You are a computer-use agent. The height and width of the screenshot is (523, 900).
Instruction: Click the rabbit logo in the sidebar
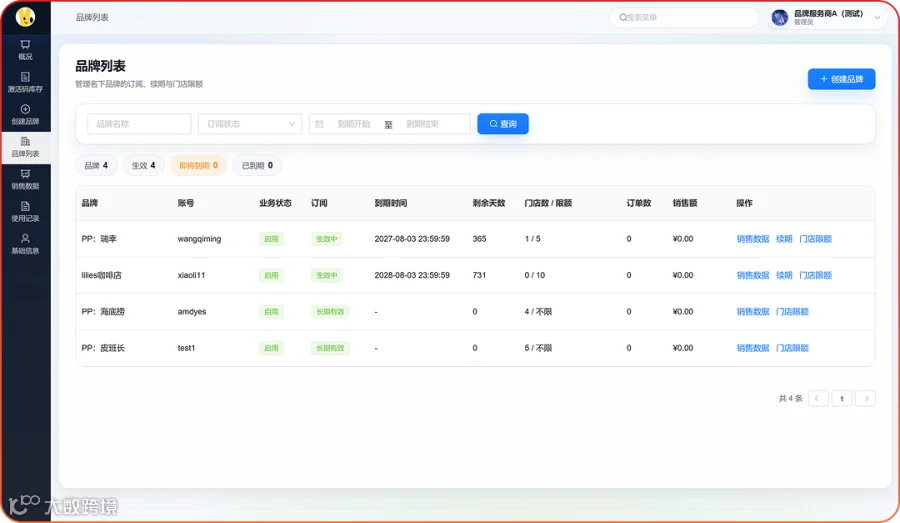click(x=25, y=17)
